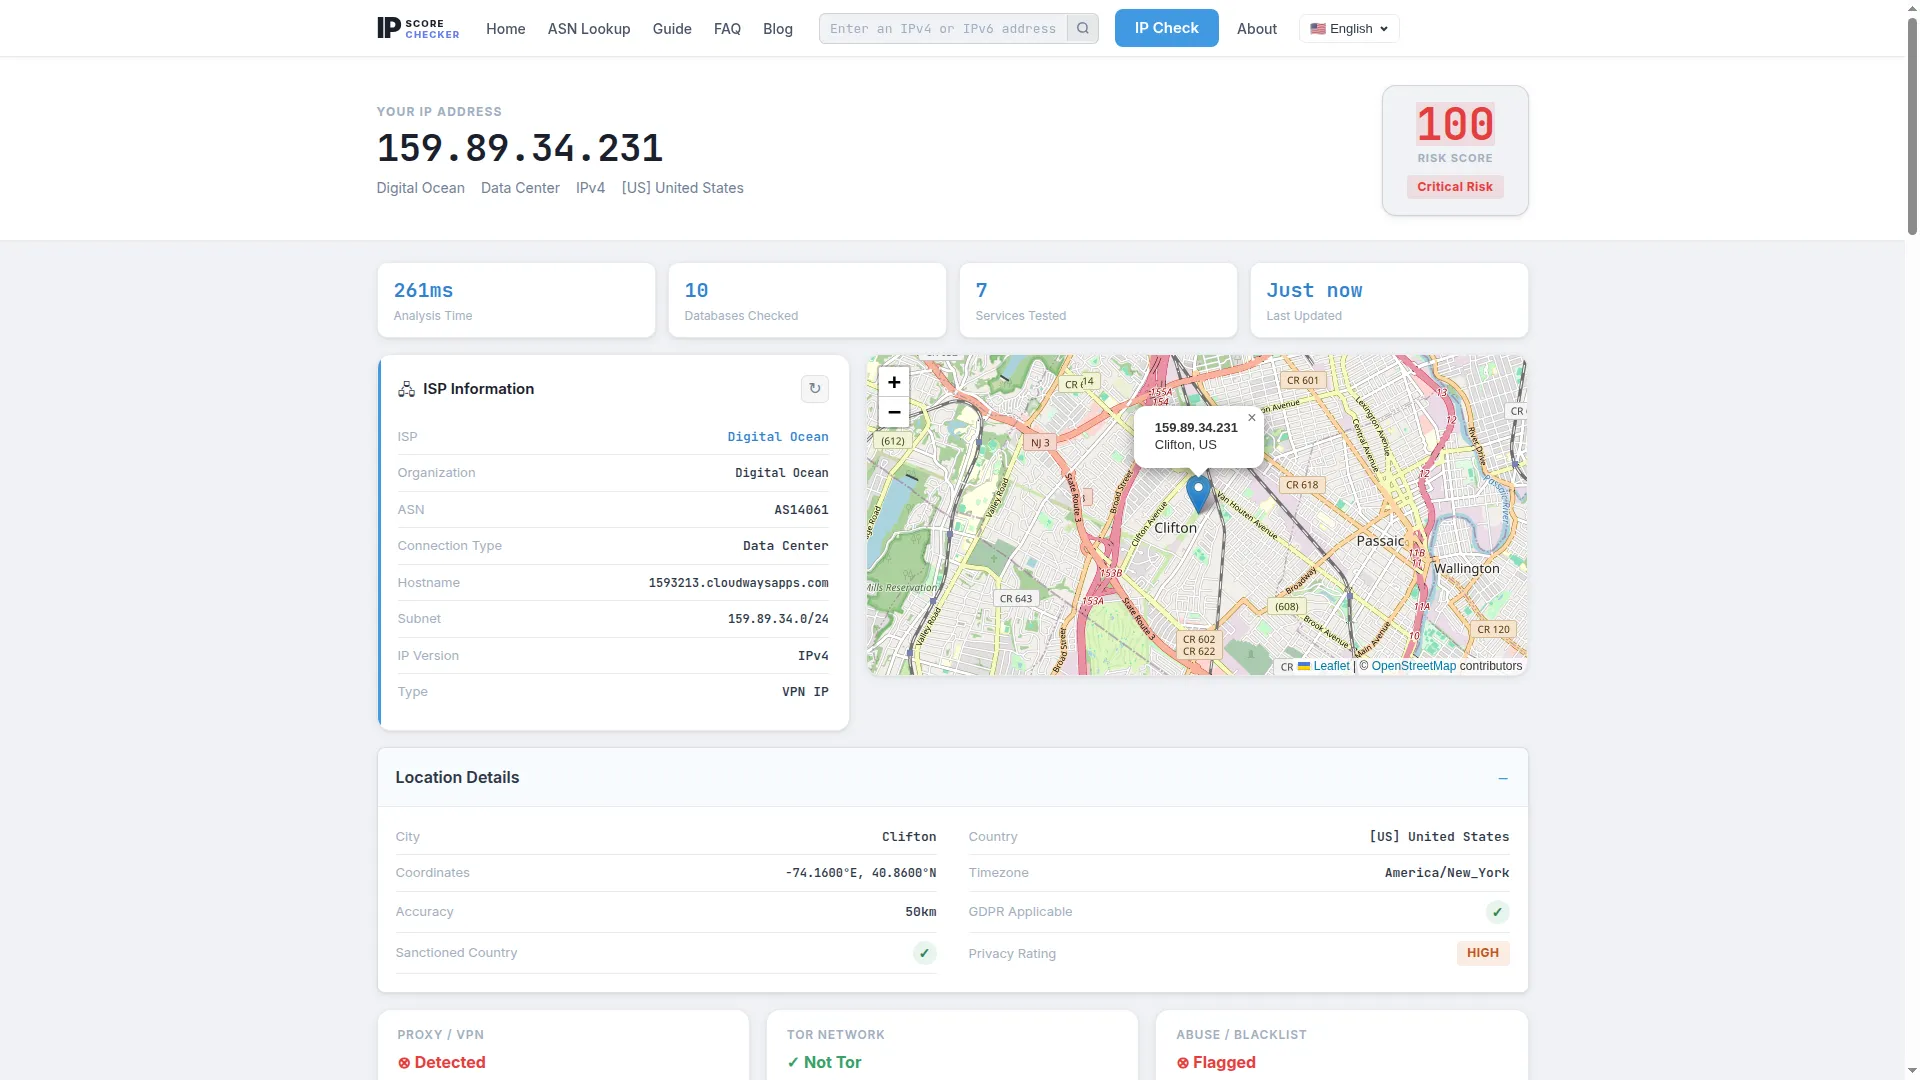Viewport: 1920px width, 1080px height.
Task: Click the IP Check button
Action: (x=1166, y=28)
